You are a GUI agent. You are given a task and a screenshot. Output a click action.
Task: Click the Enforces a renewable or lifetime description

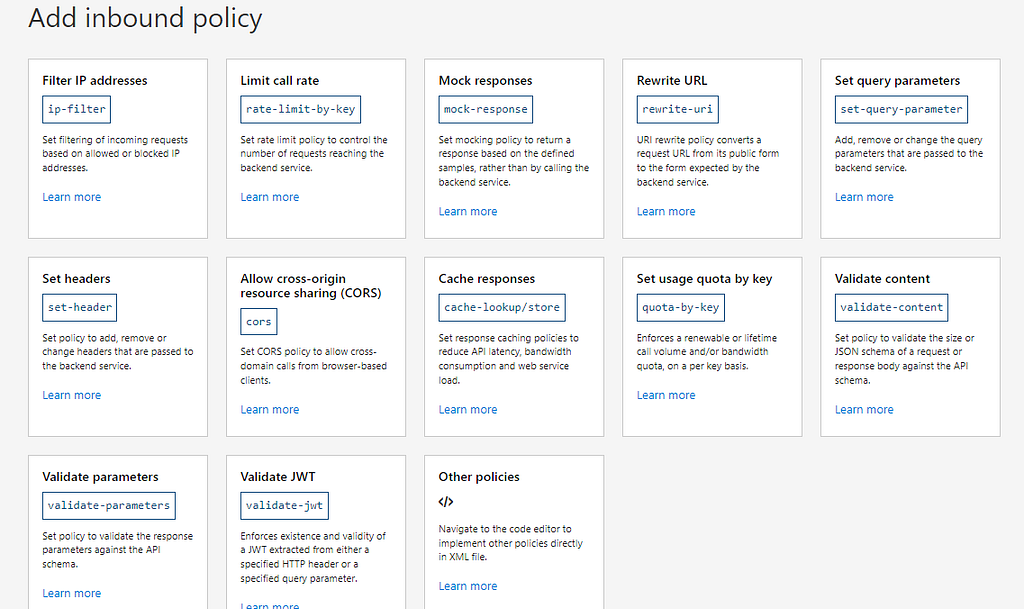tap(707, 352)
